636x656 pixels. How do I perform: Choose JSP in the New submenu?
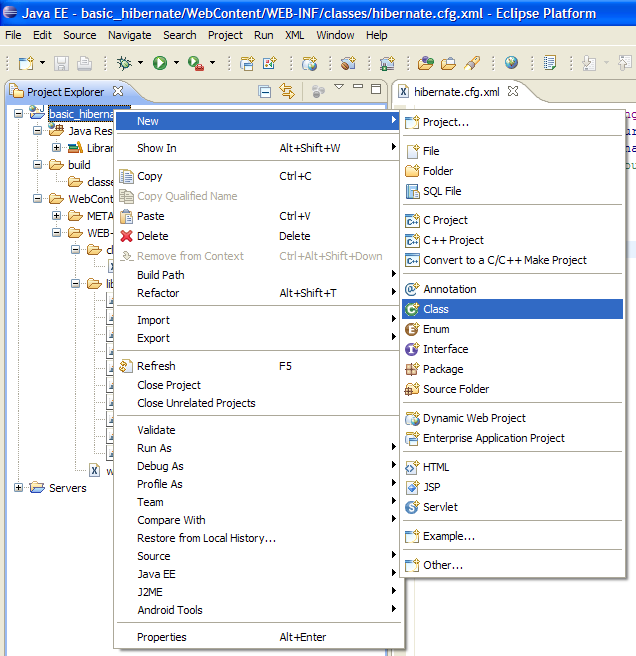click(x=512, y=487)
